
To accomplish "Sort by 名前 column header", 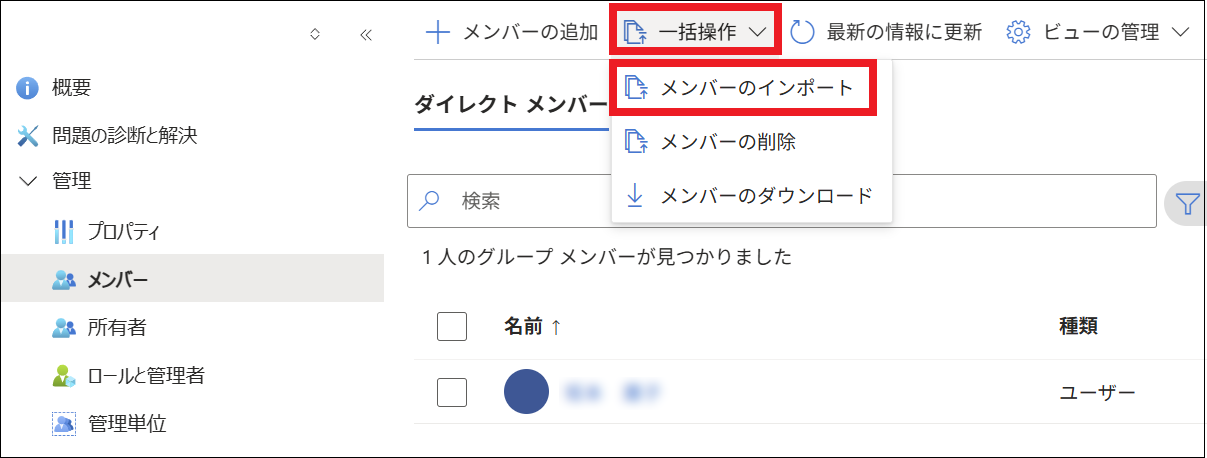I will click(523, 326).
